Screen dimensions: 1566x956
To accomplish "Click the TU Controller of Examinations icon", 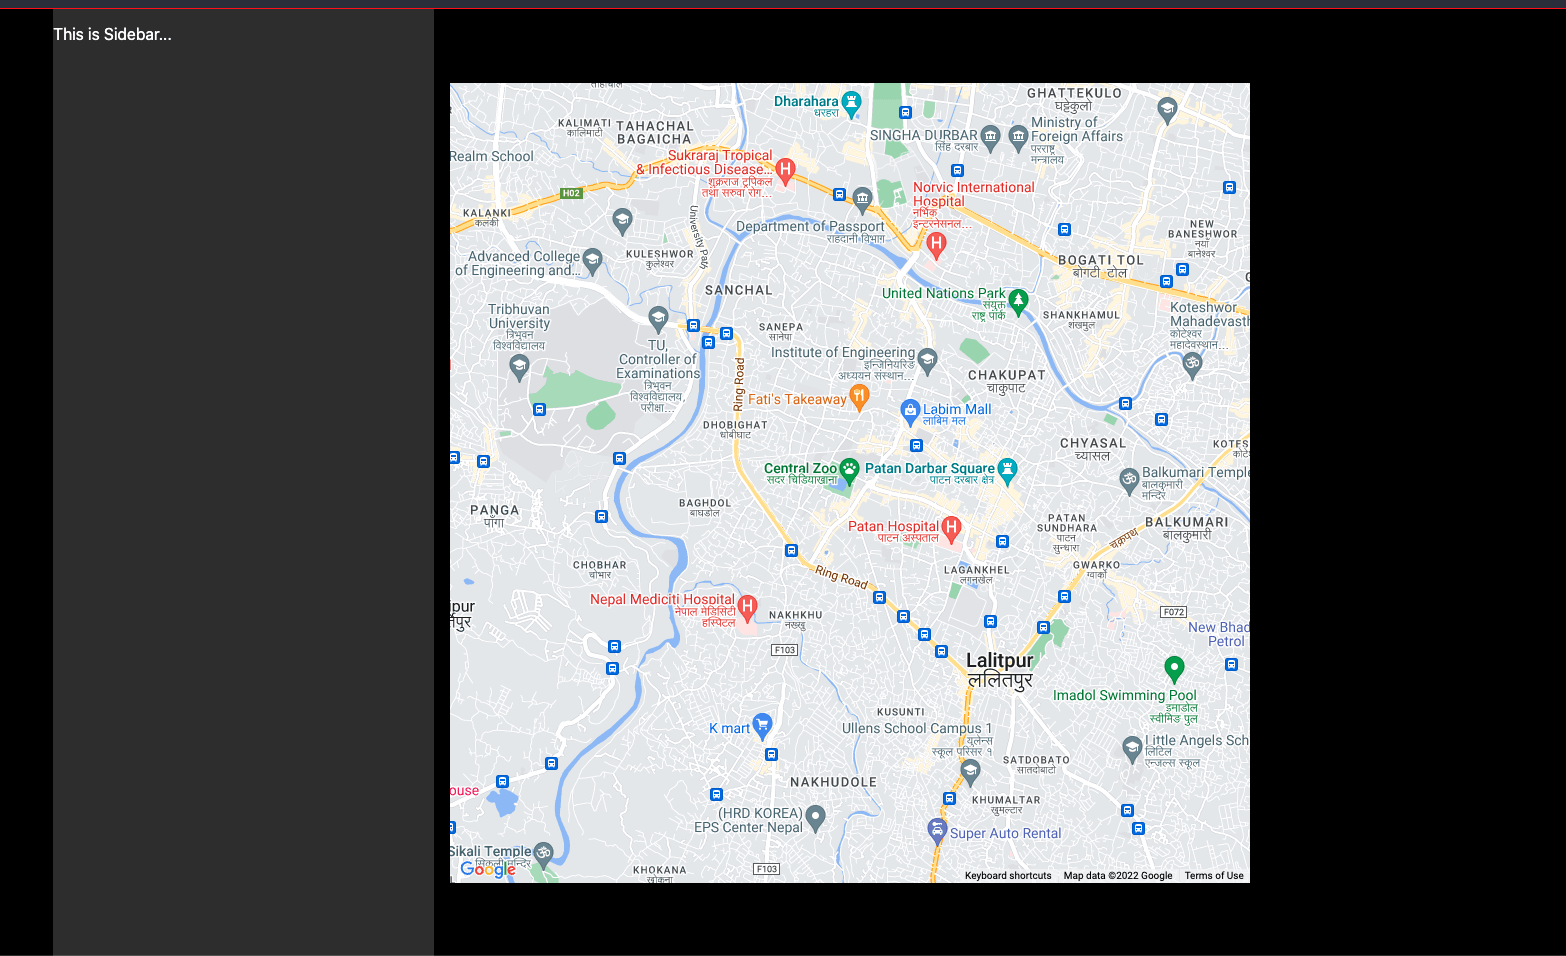I will pyautogui.click(x=658, y=318).
